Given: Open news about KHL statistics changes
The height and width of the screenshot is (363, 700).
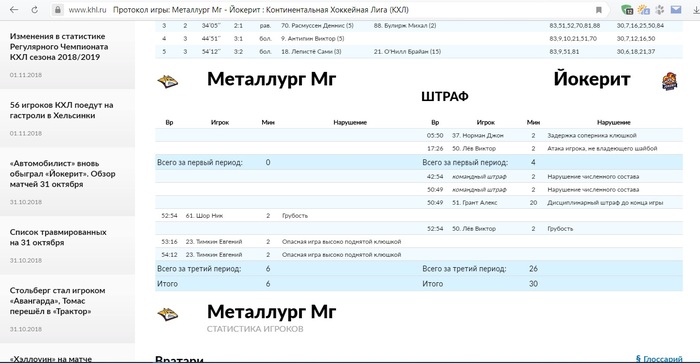Looking at the screenshot, I should click(59, 46).
